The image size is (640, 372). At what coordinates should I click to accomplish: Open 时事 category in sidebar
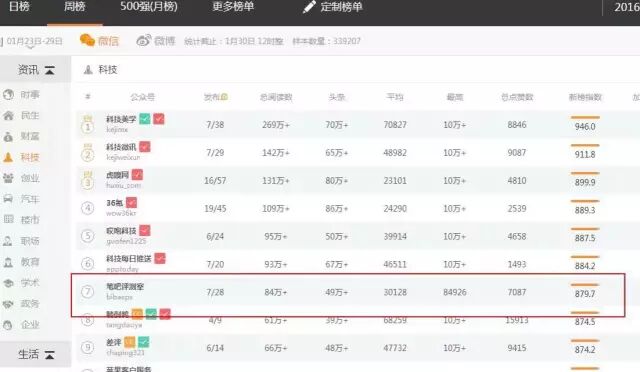(x=30, y=95)
